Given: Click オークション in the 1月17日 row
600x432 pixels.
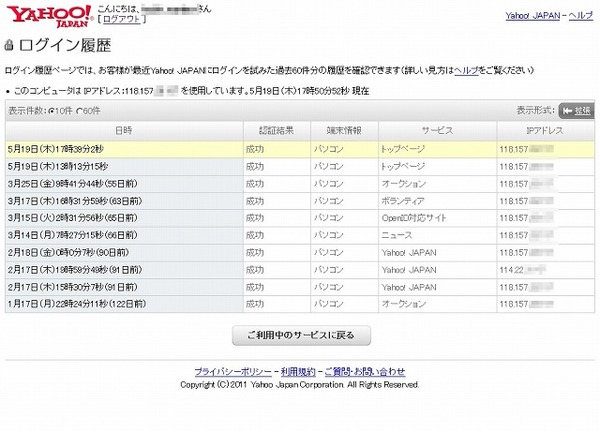Looking at the screenshot, I should [x=404, y=305].
